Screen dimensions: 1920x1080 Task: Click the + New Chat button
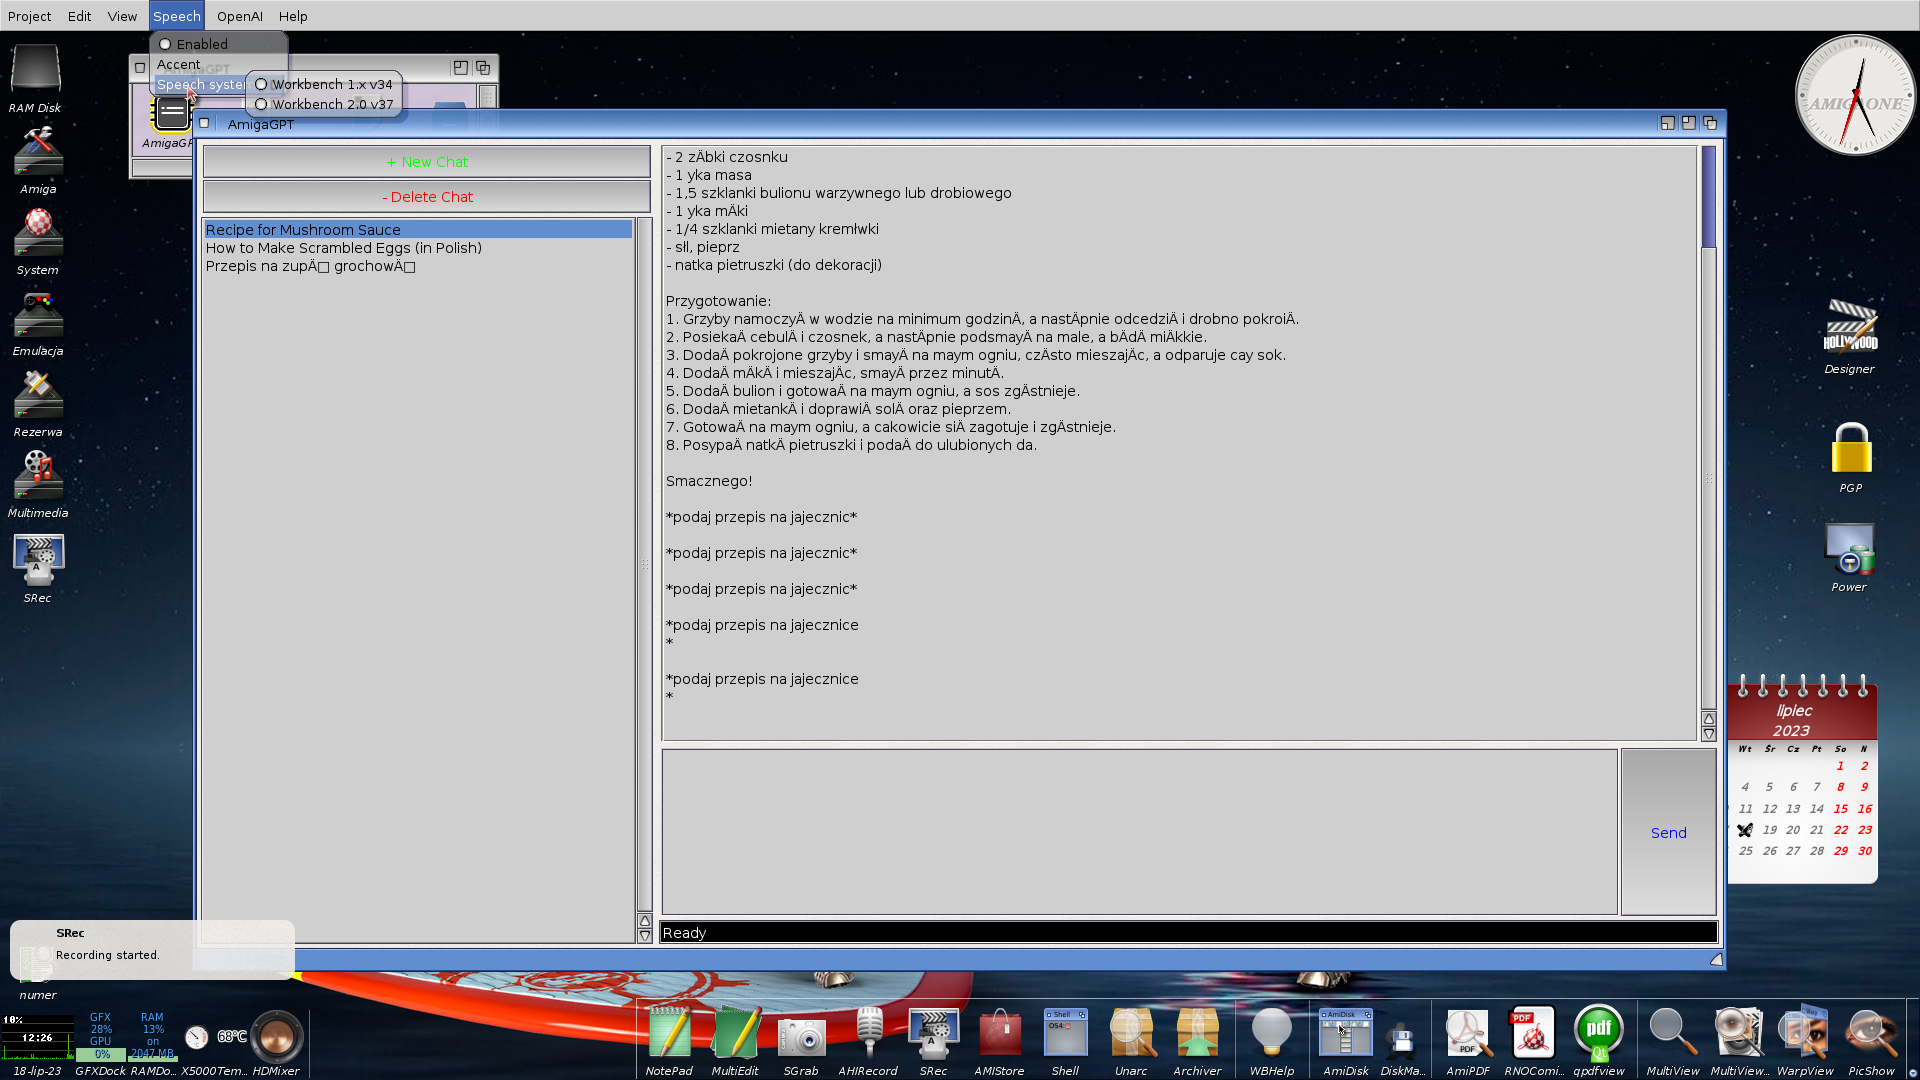tap(427, 162)
